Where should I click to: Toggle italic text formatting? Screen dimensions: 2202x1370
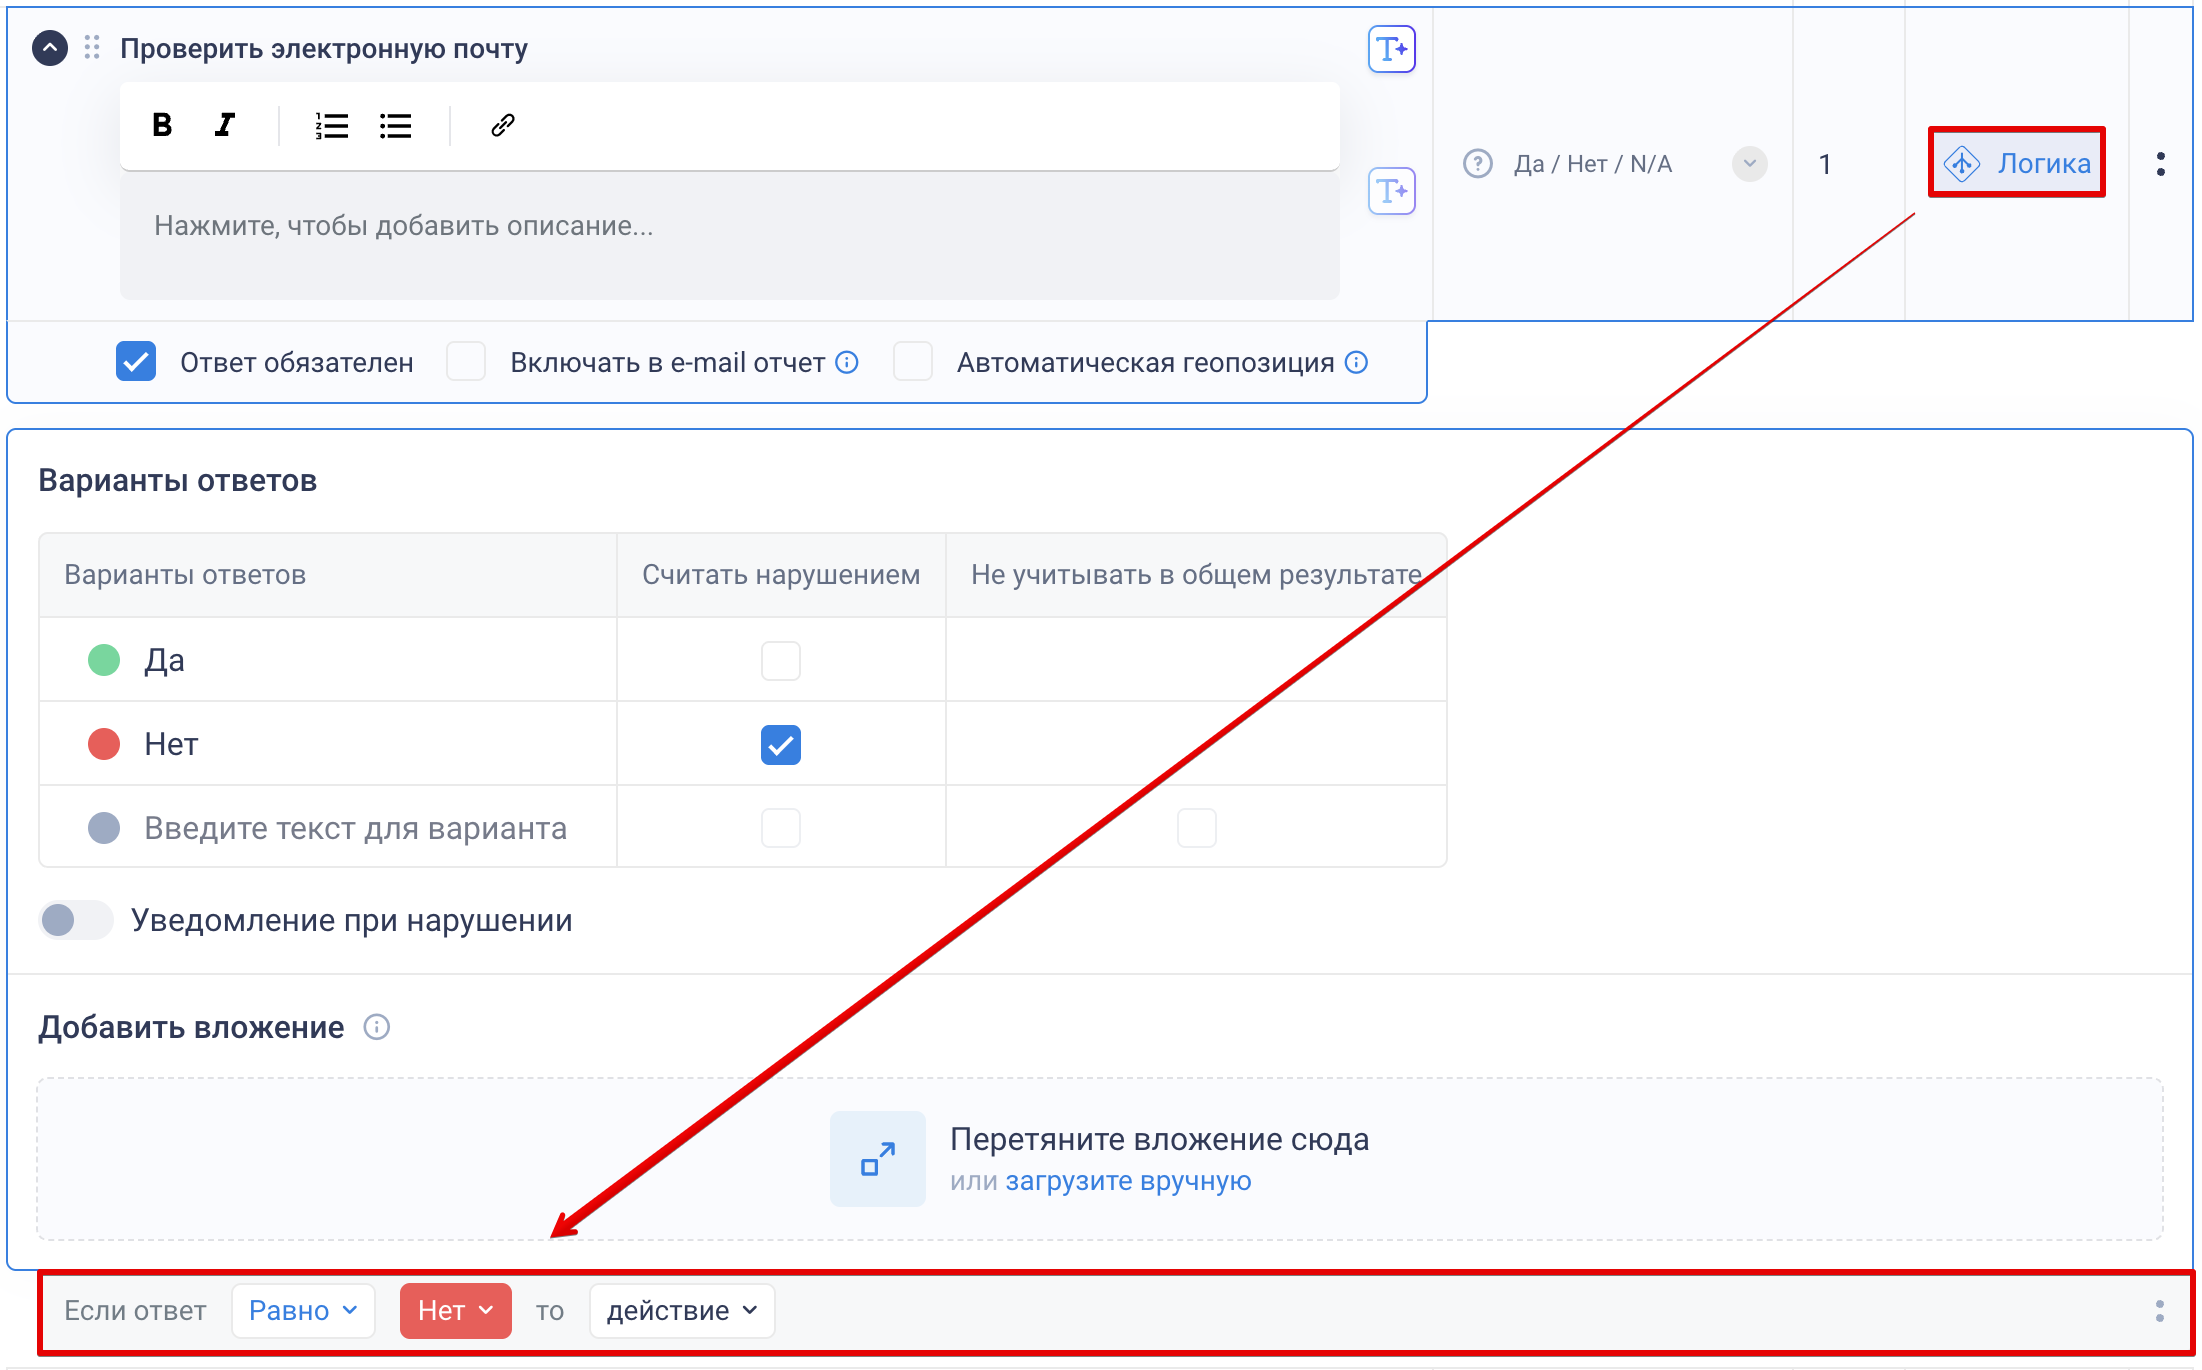pos(225,125)
